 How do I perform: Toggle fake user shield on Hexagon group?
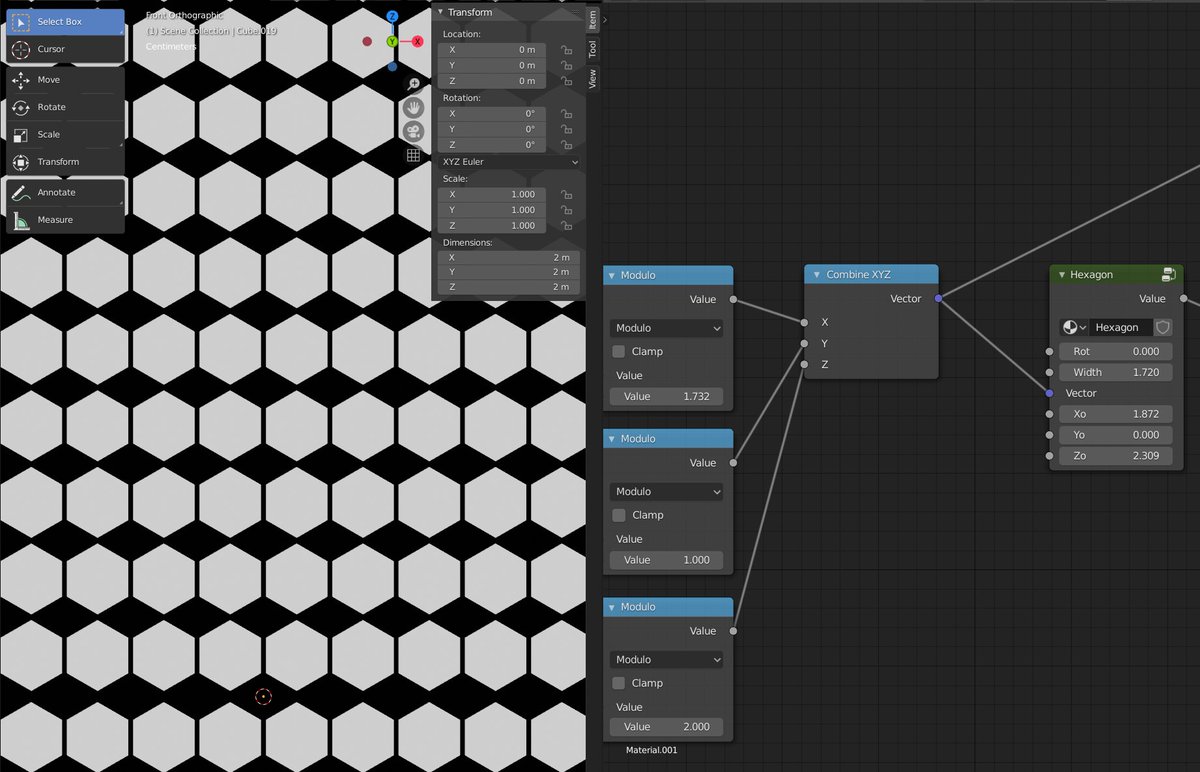tap(1162, 327)
